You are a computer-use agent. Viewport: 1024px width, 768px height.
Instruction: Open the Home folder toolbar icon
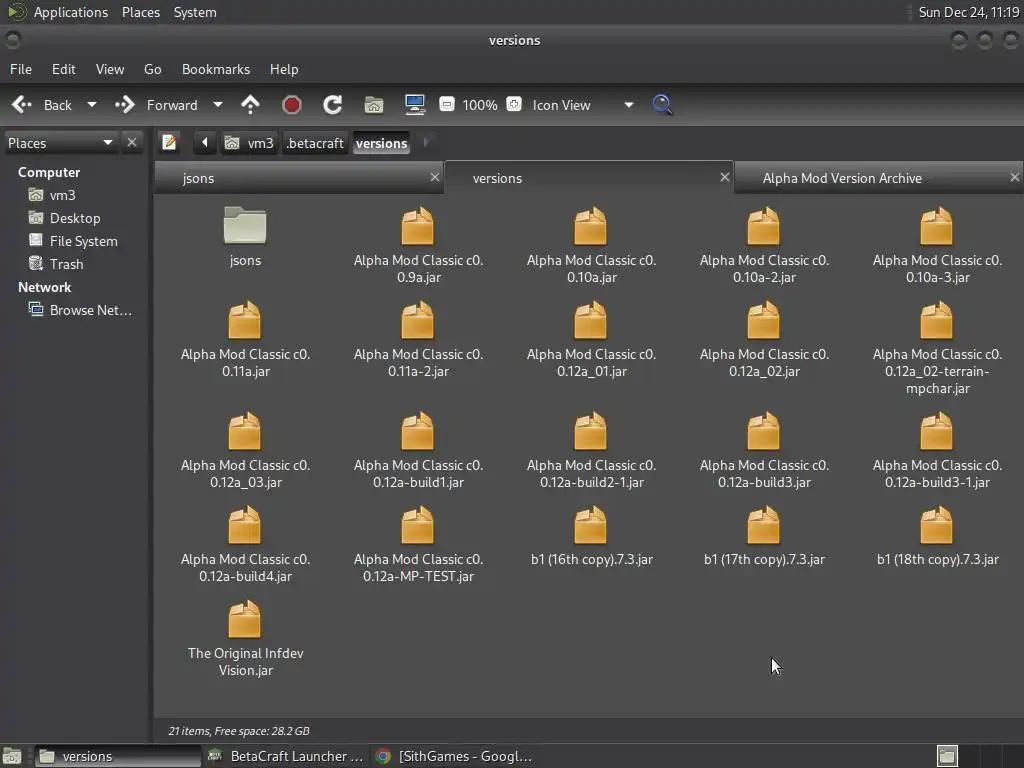pos(374,104)
